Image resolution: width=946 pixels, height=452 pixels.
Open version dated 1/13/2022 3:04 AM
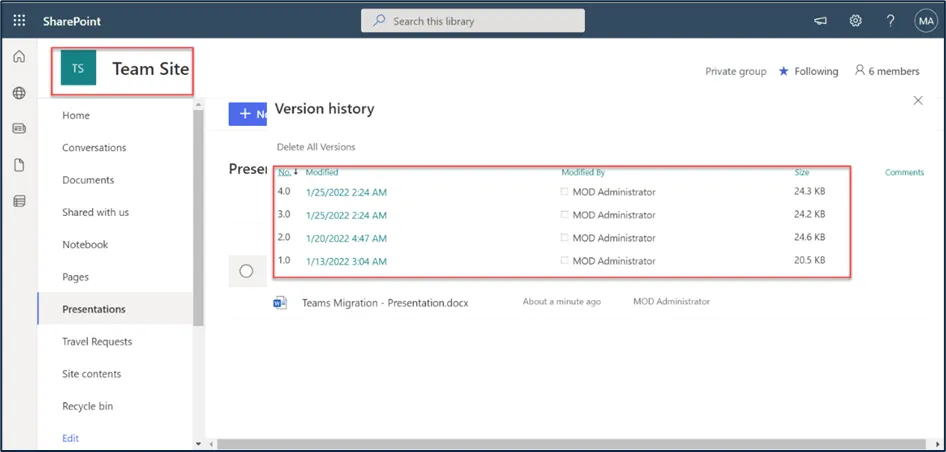point(346,261)
